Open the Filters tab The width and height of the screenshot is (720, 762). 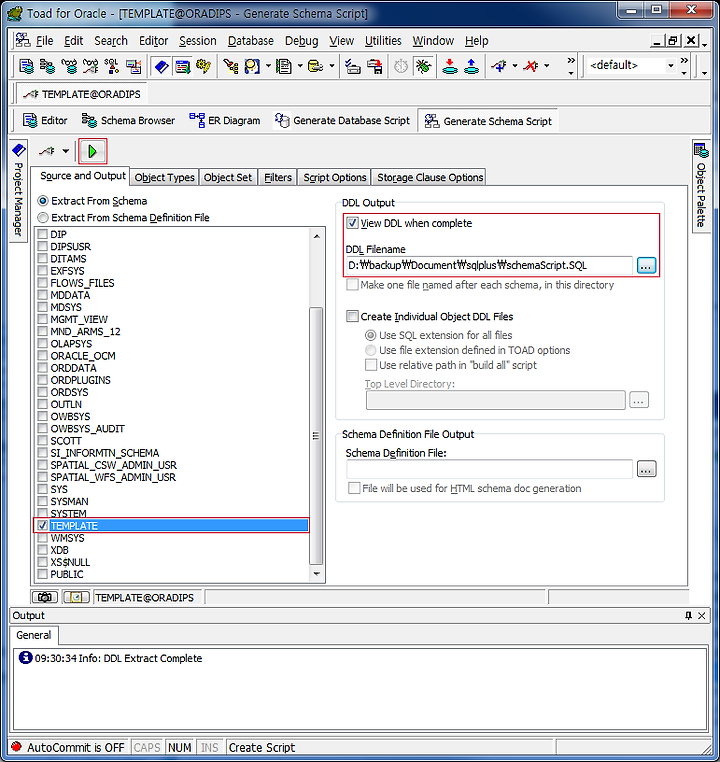(277, 177)
